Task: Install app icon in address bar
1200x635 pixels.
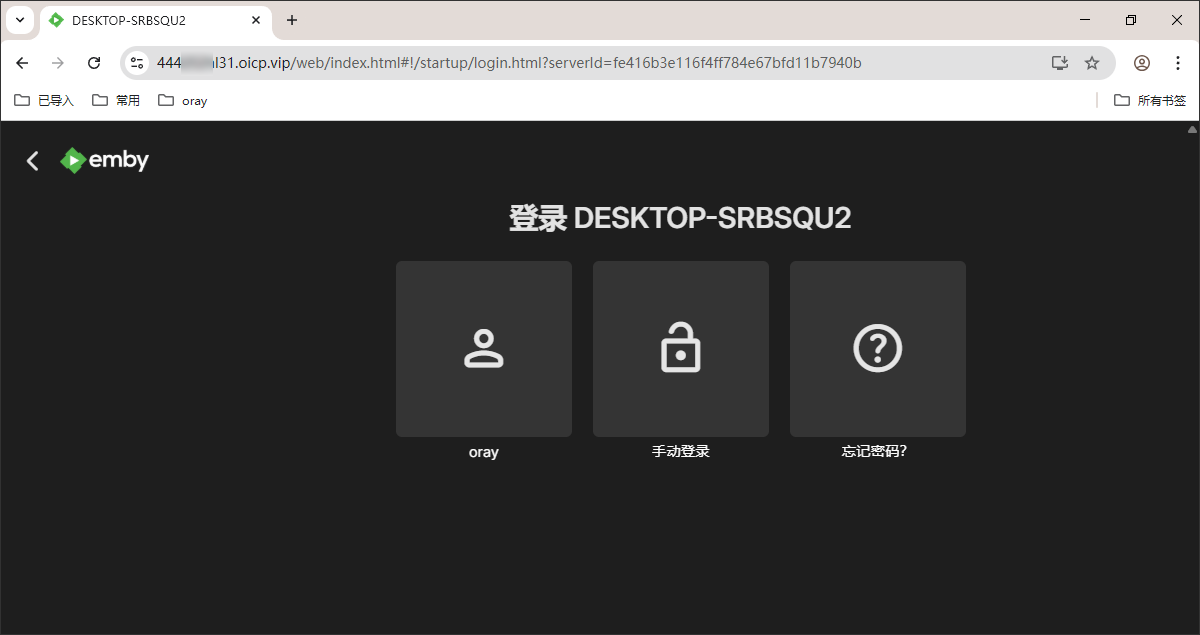Action: tap(1060, 63)
